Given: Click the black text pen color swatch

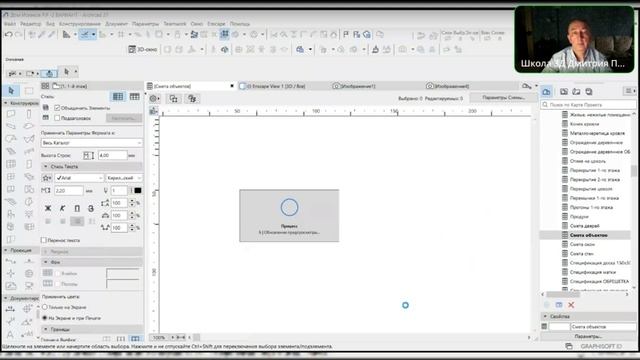Looking at the screenshot, I should point(138,190).
